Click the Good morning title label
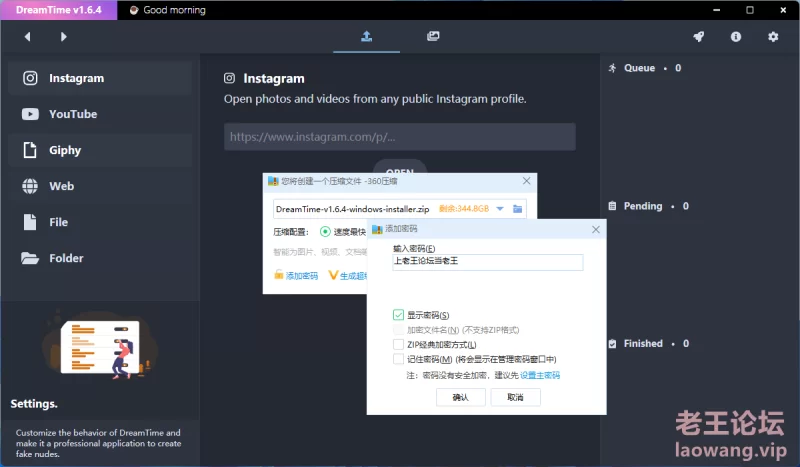This screenshot has width=800, height=467. pos(174,10)
